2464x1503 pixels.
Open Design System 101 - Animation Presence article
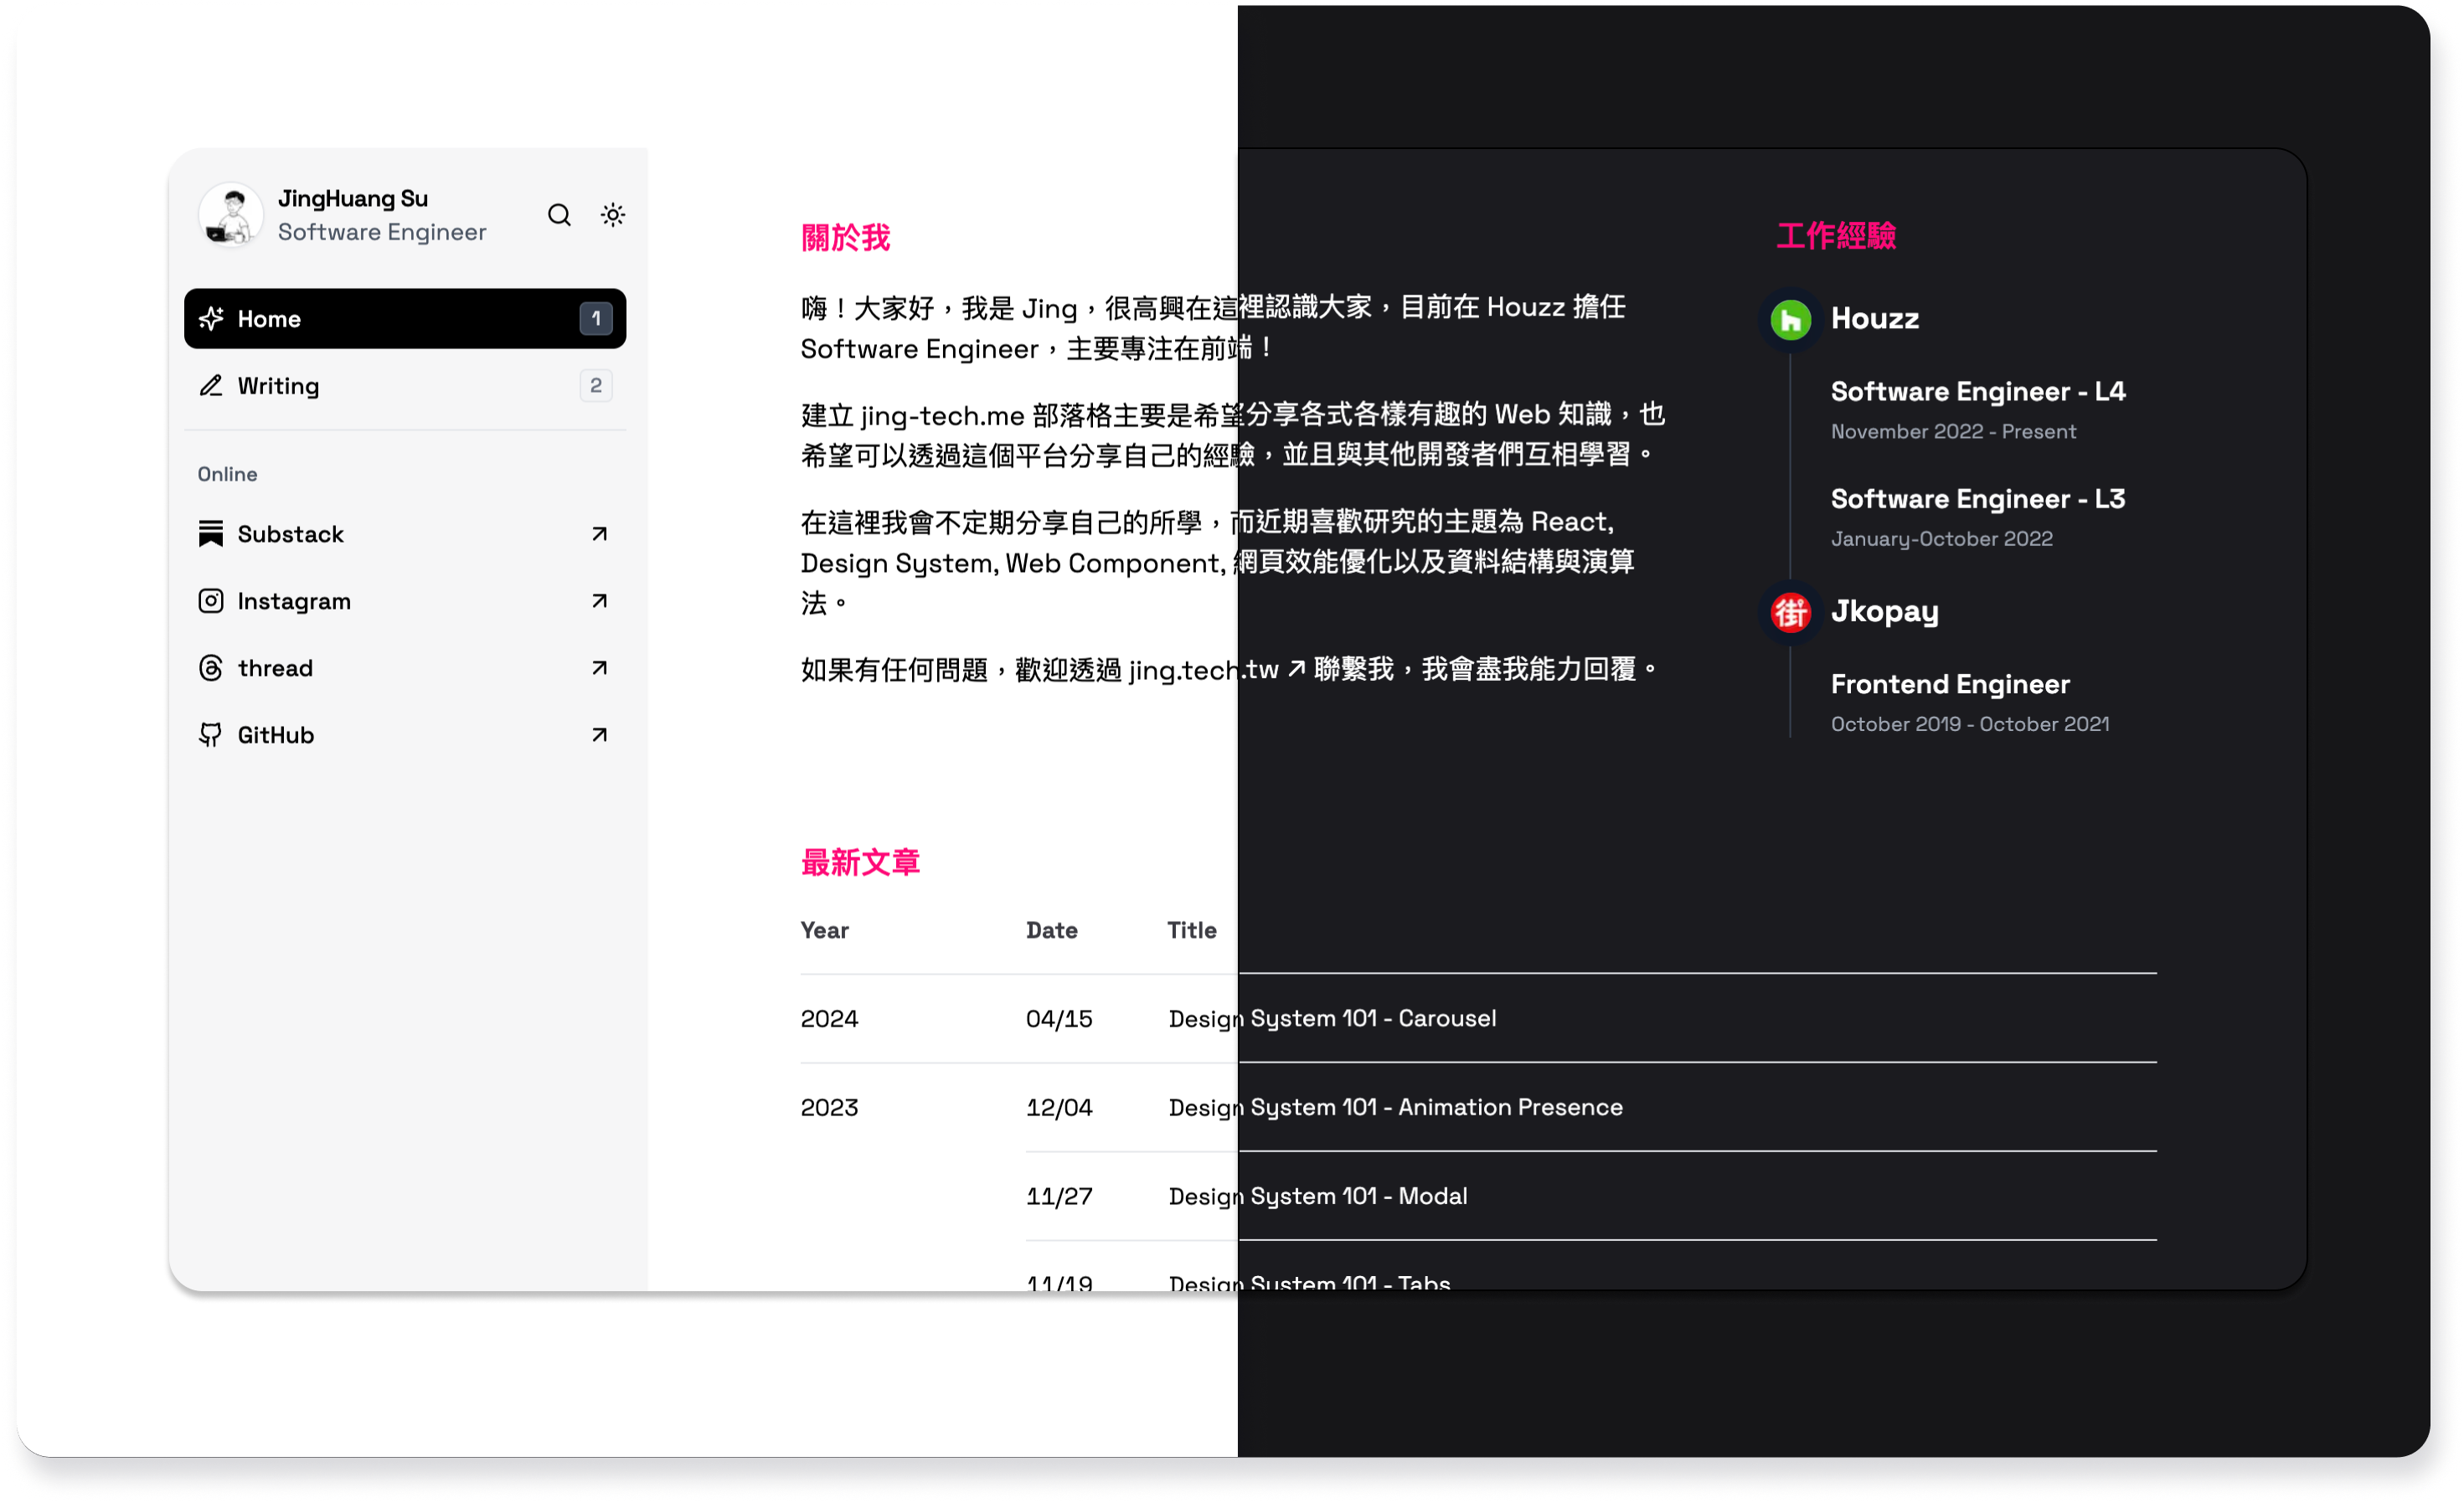1395,1107
